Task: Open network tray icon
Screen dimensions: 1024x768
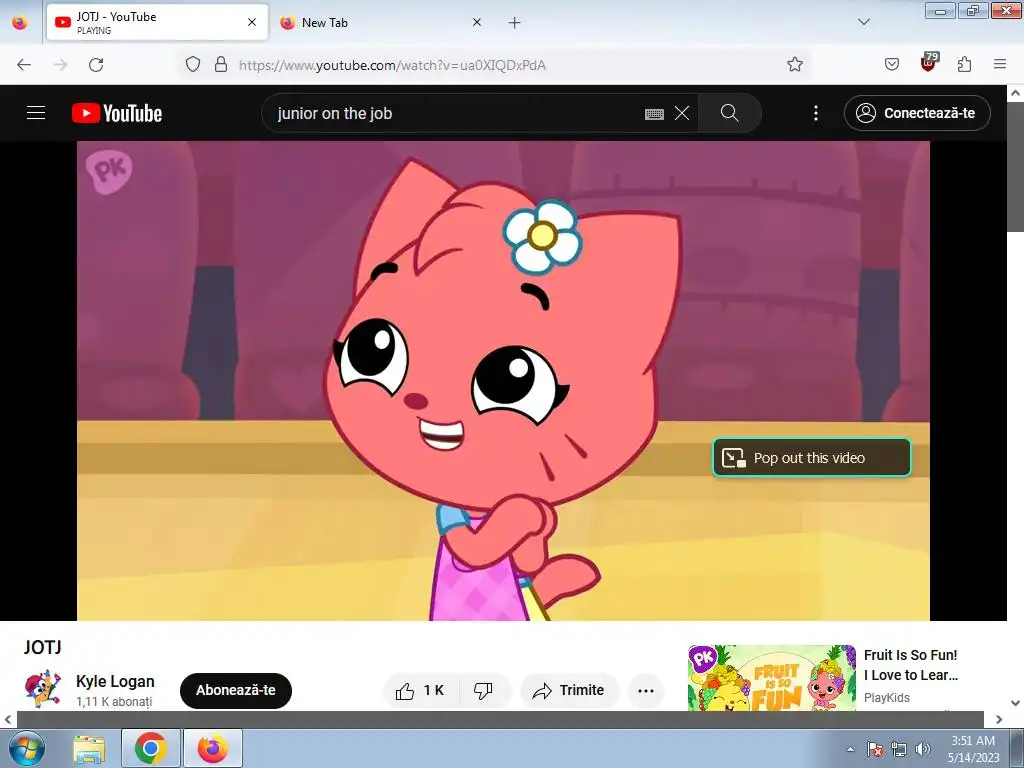Action: point(899,749)
